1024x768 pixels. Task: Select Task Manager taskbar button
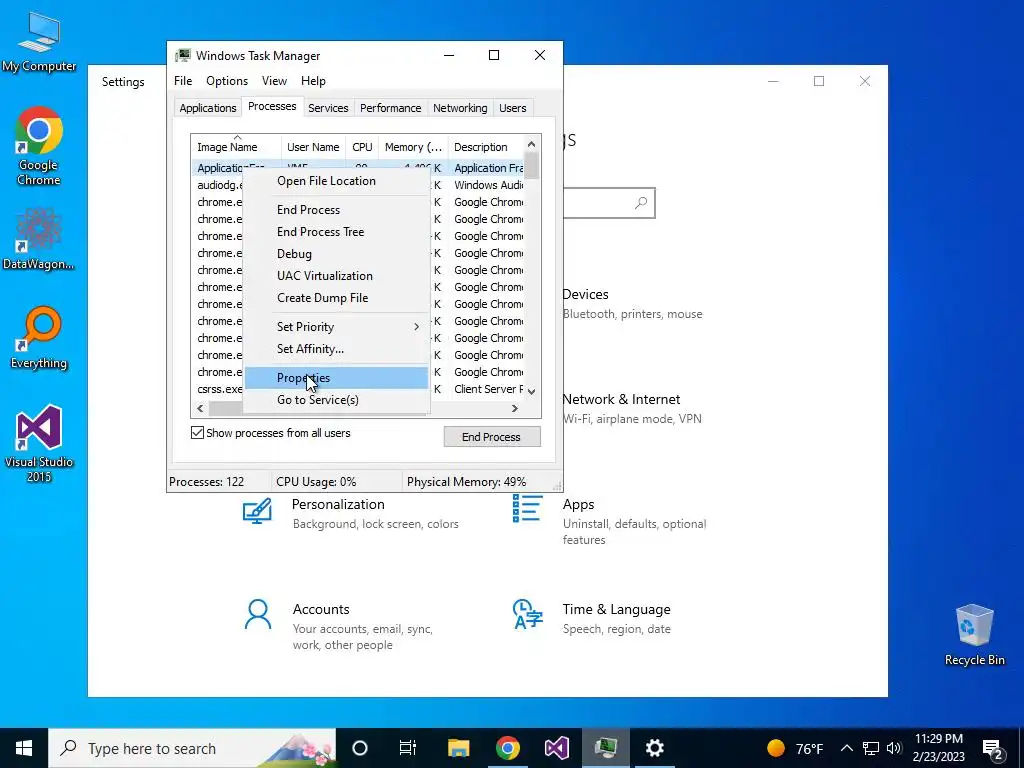pyautogui.click(x=605, y=748)
